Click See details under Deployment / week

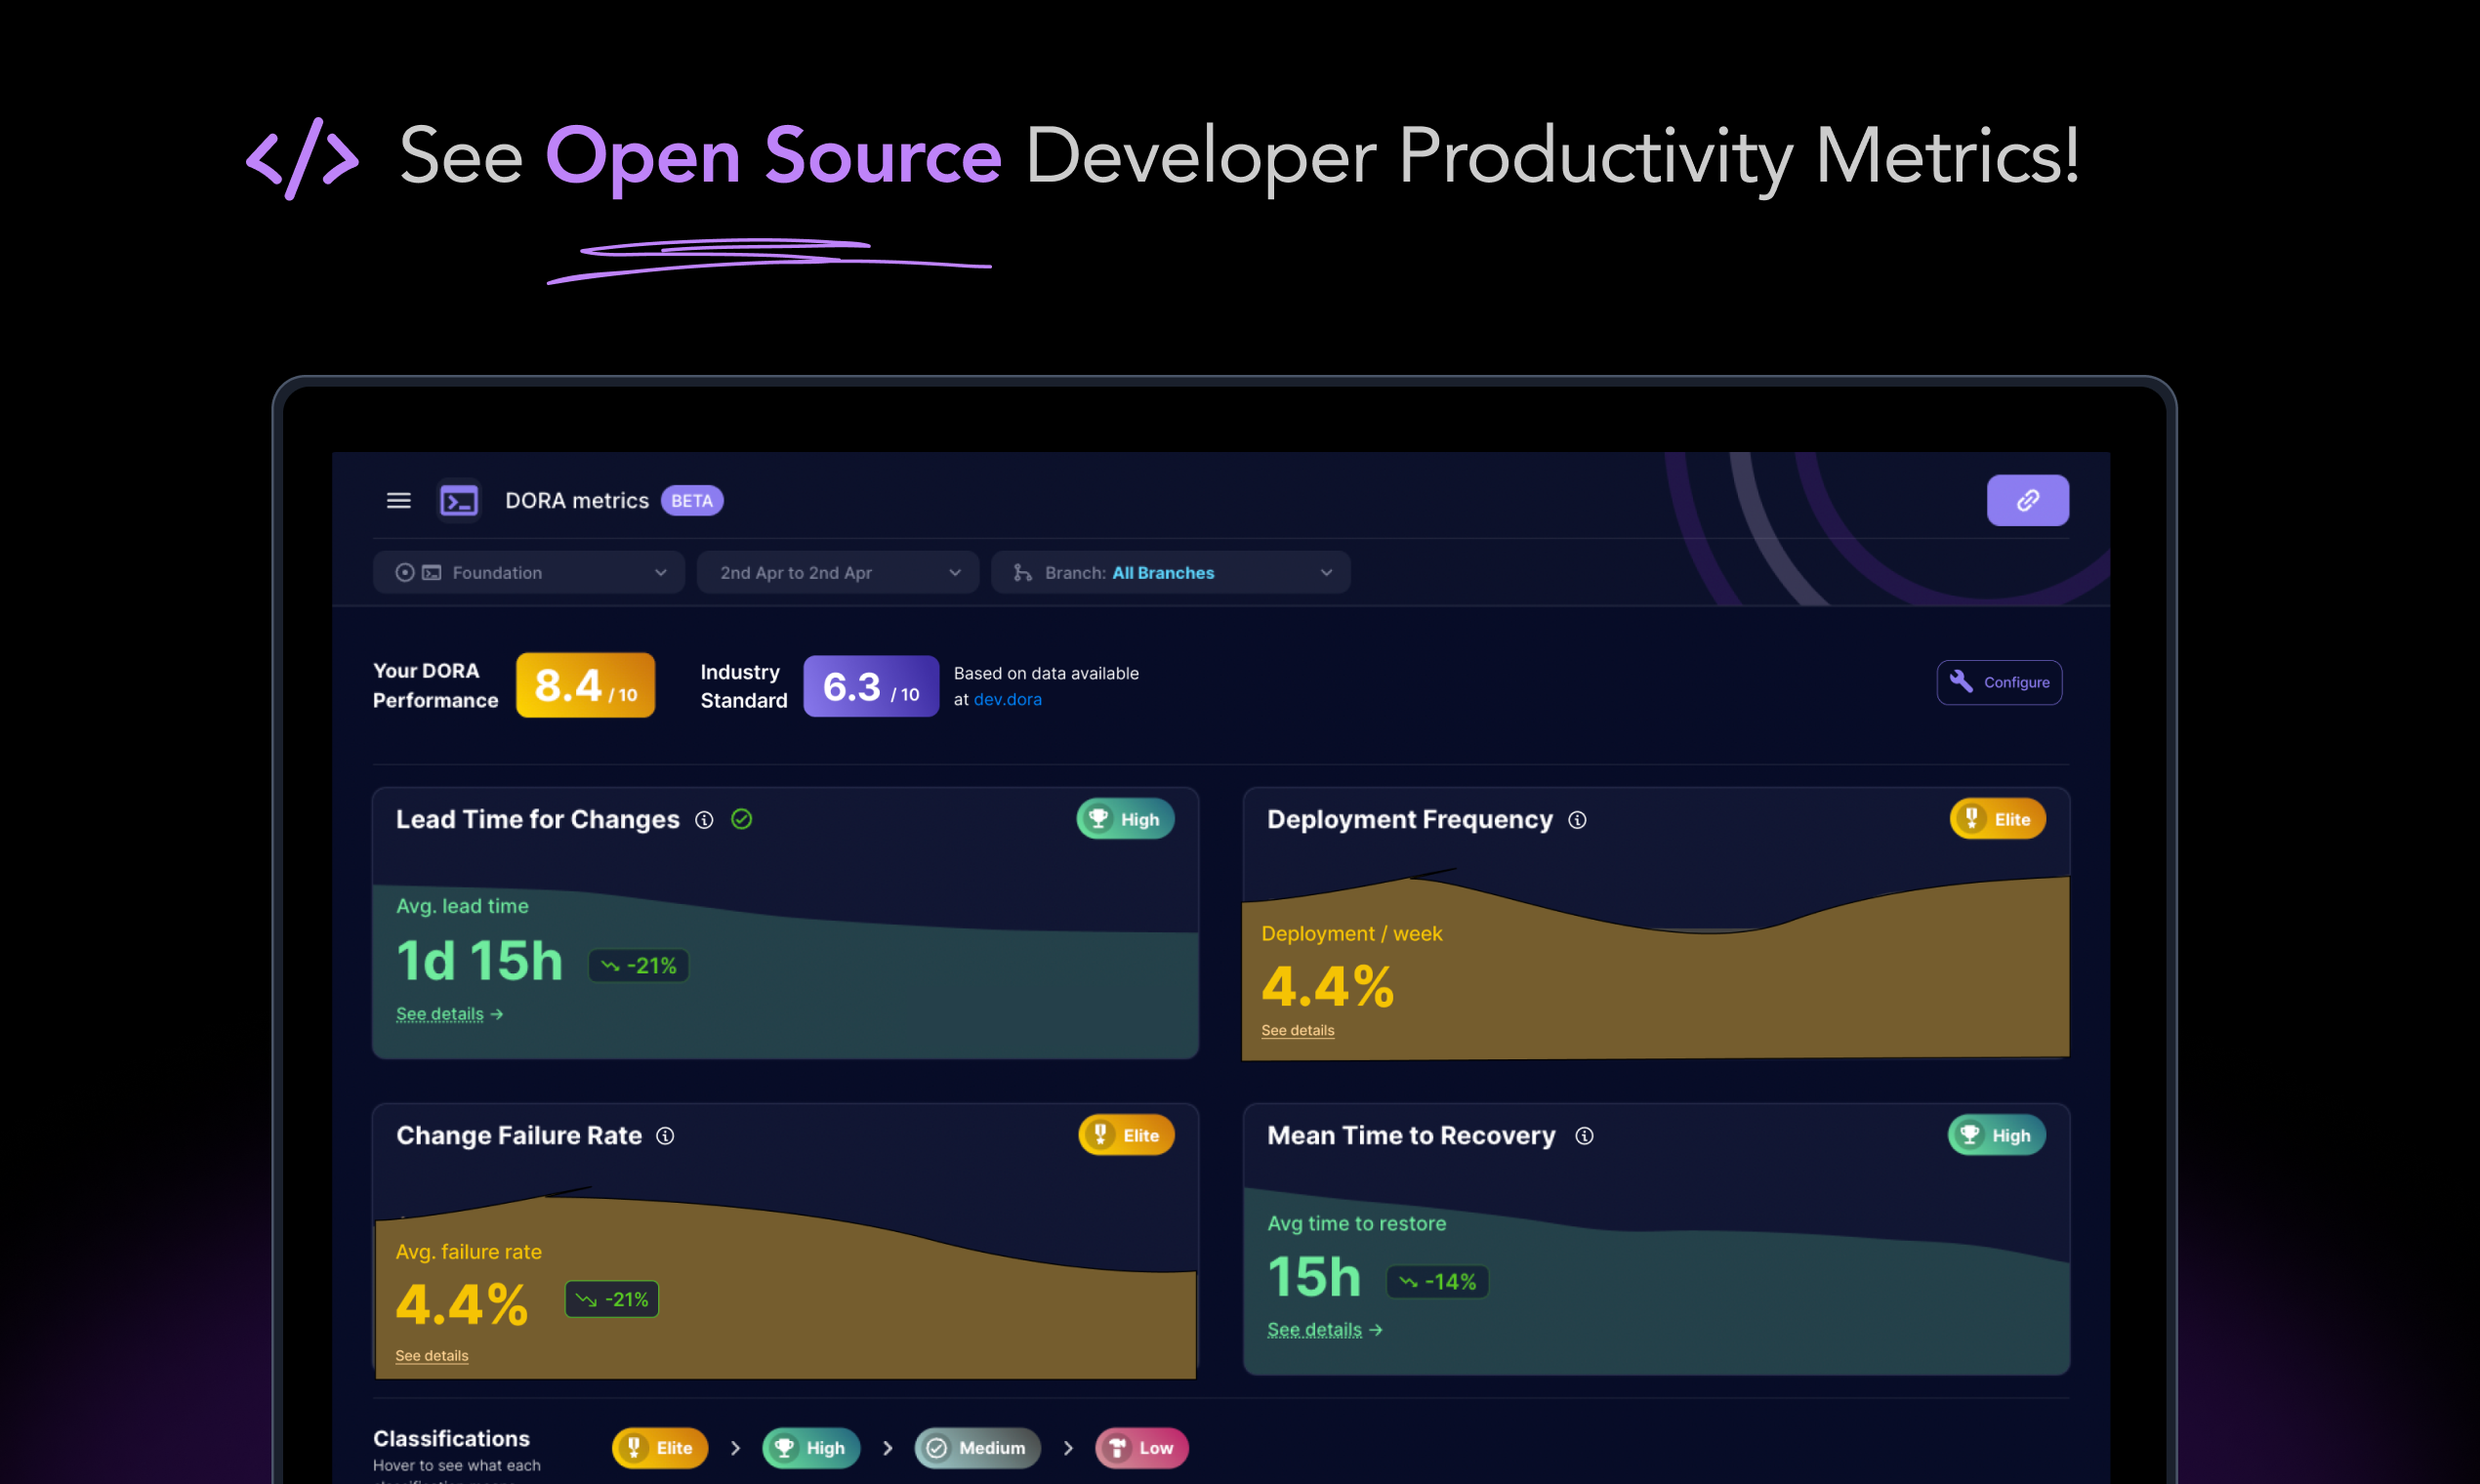[x=1297, y=1031]
